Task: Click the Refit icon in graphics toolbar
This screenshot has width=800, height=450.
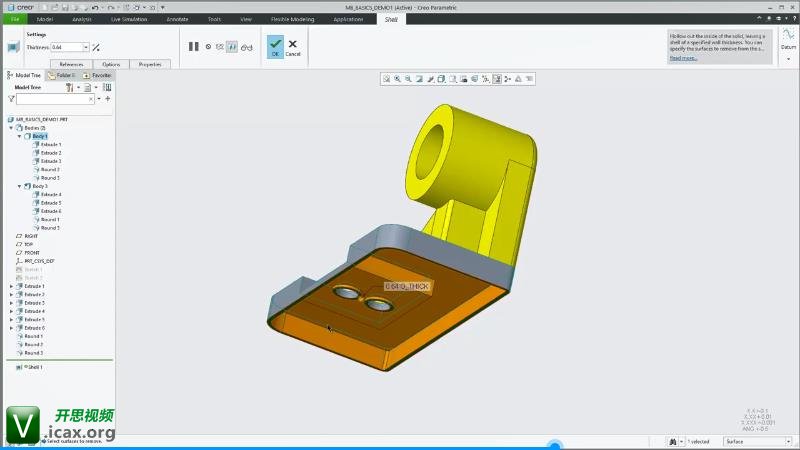Action: (386, 79)
